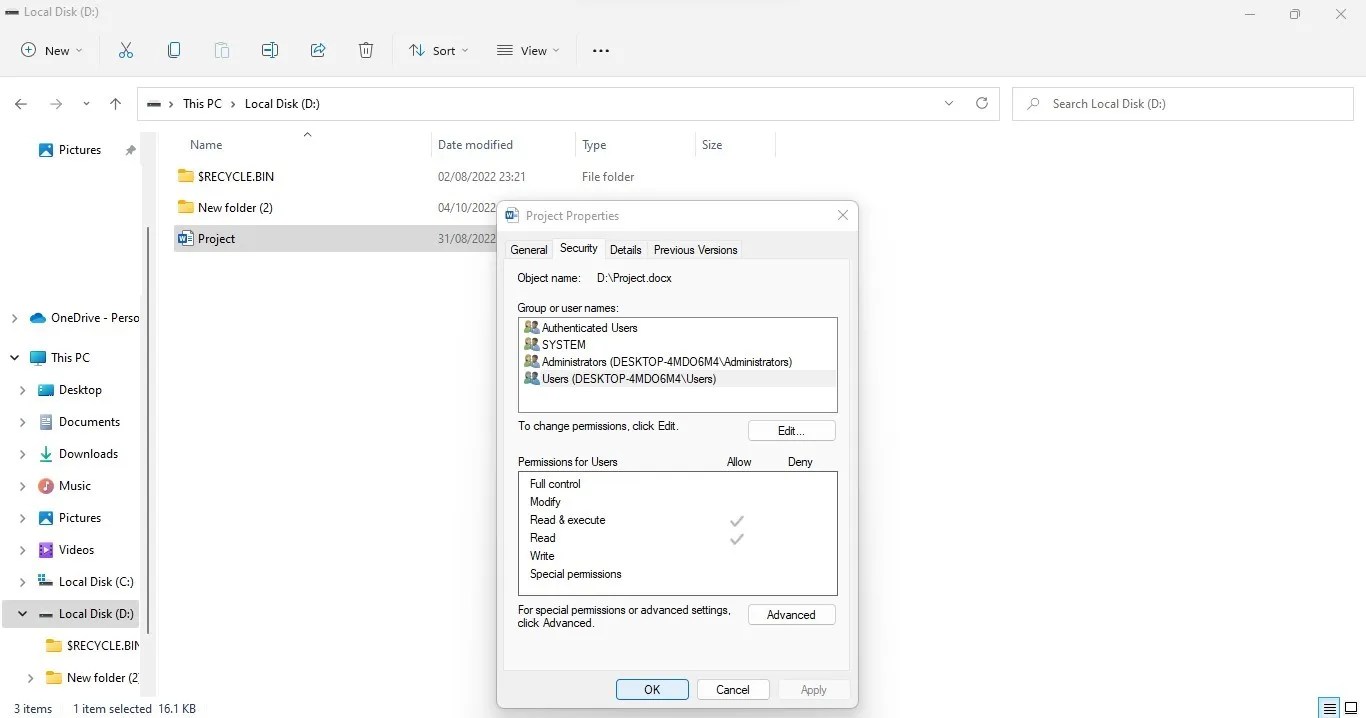Switch to details view using the status bar icon
This screenshot has height=718, width=1366.
coord(1329,708)
